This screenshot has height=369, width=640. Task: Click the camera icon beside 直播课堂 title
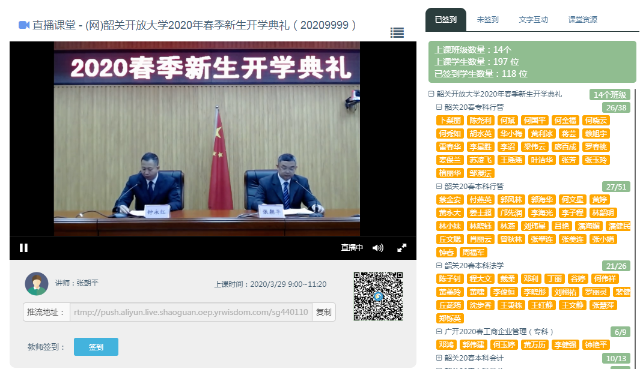click(x=24, y=25)
